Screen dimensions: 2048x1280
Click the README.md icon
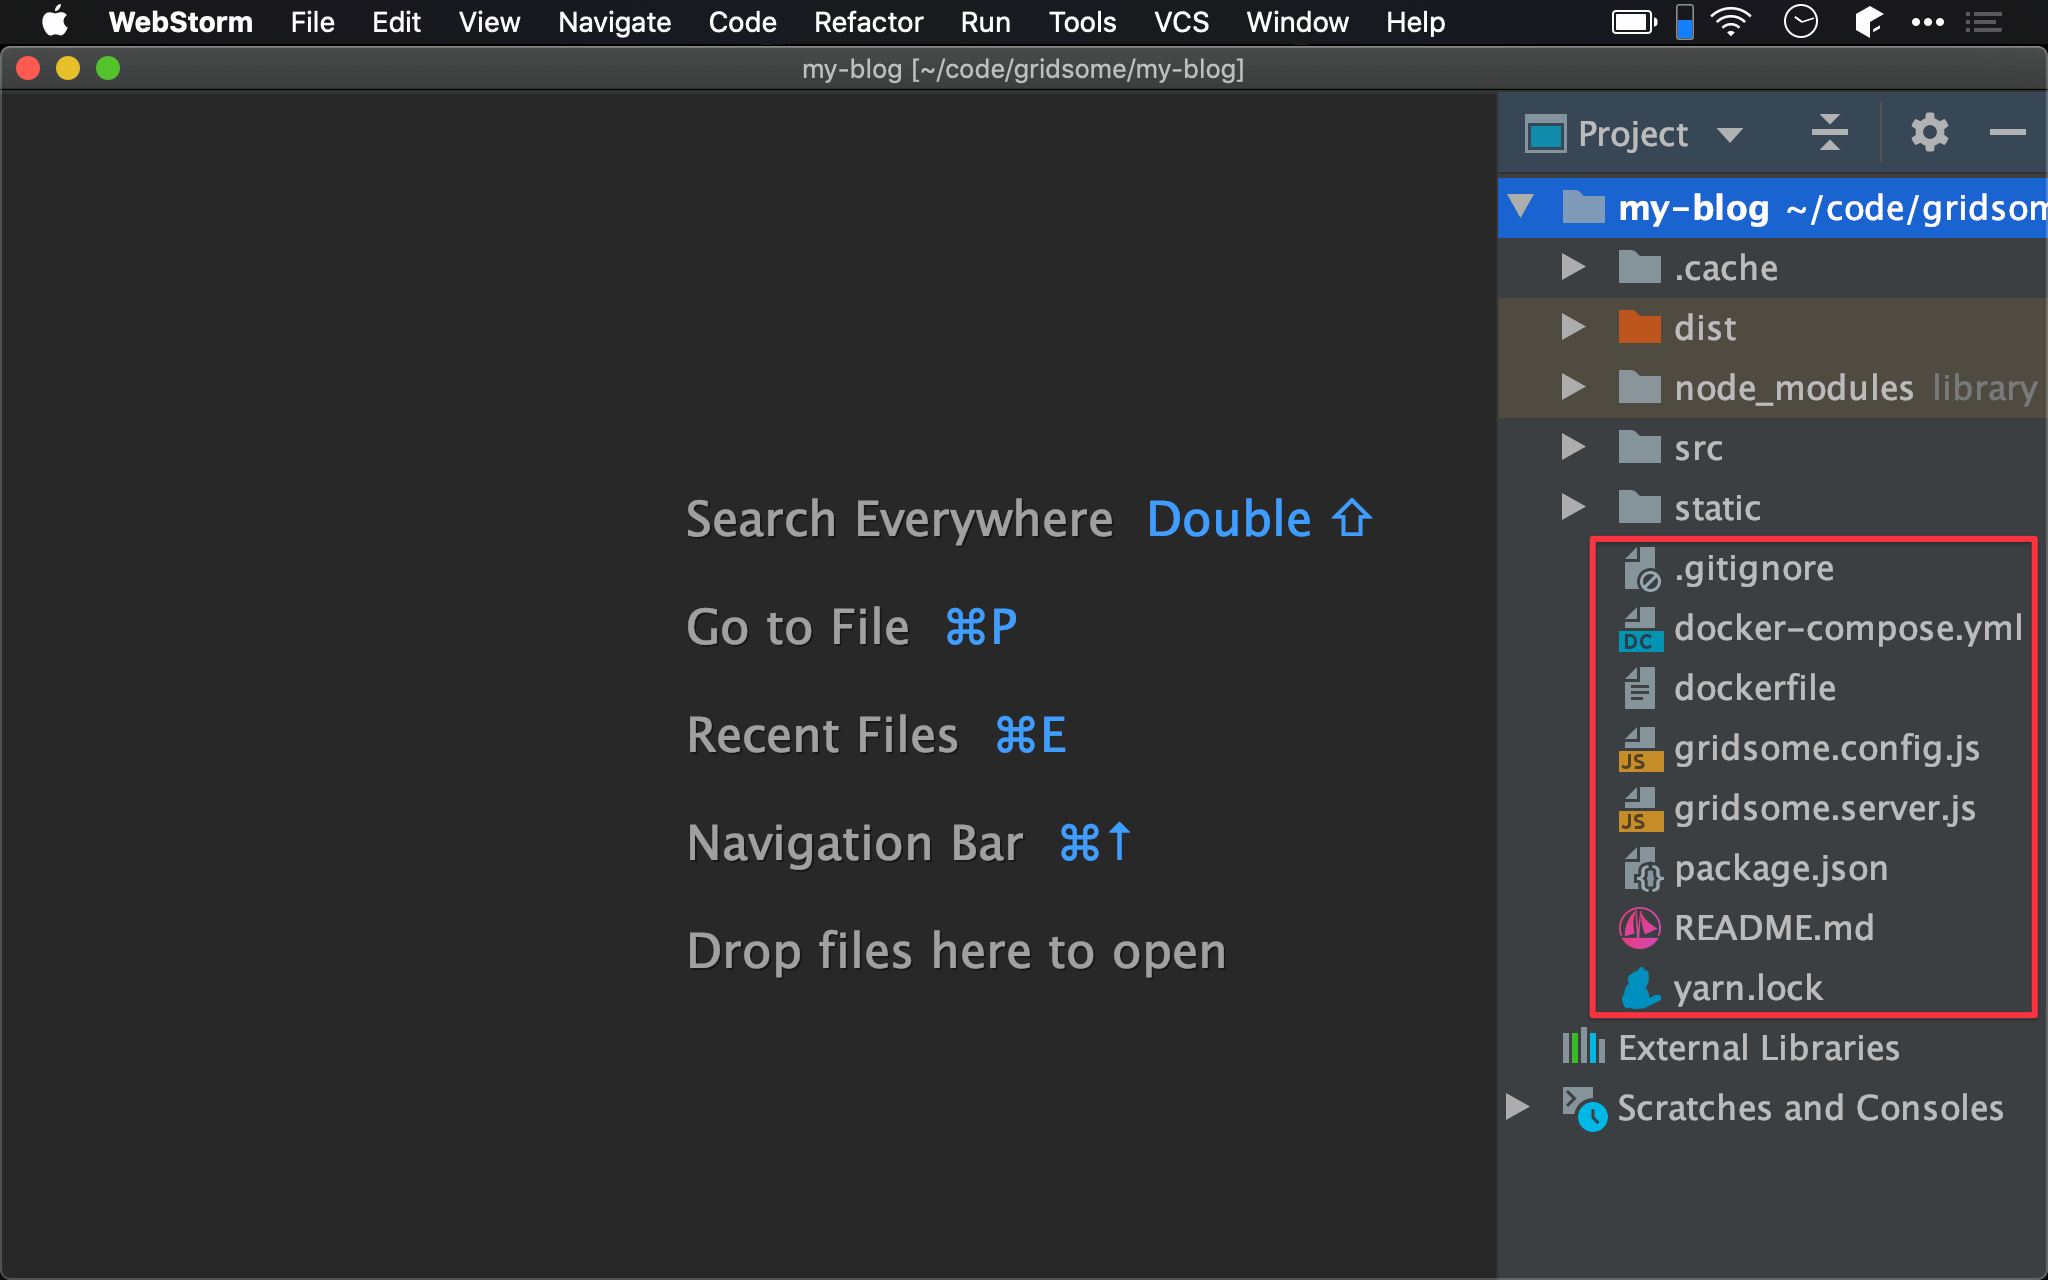click(x=1640, y=928)
